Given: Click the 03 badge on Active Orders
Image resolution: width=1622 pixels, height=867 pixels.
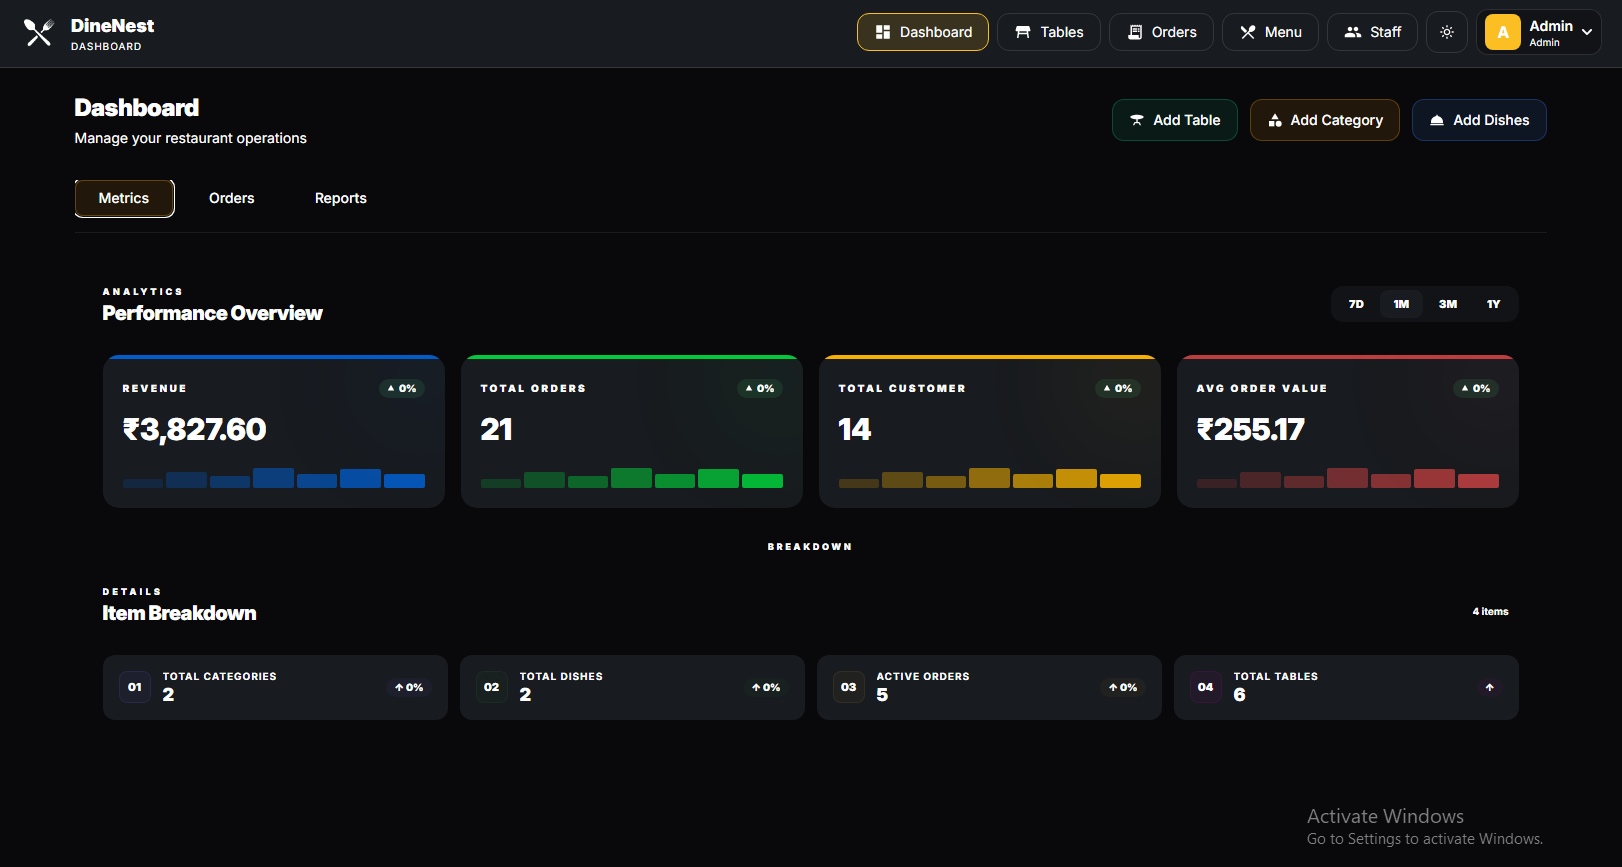Looking at the screenshot, I should click(x=848, y=687).
